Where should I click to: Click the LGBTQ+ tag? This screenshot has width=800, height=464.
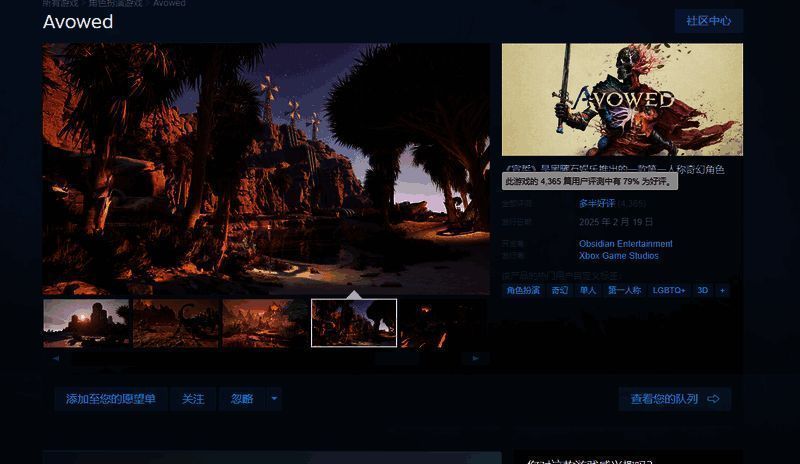pyautogui.click(x=669, y=290)
